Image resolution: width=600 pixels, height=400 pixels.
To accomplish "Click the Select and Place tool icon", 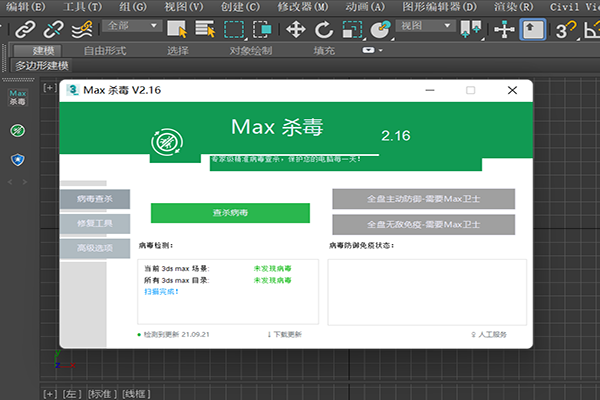I will pyautogui.click(x=380, y=29).
